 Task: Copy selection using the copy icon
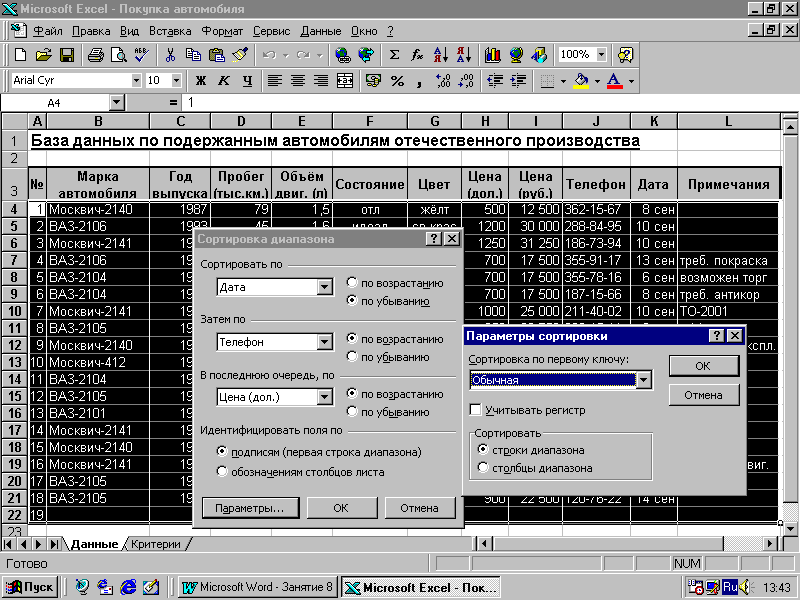coord(193,55)
